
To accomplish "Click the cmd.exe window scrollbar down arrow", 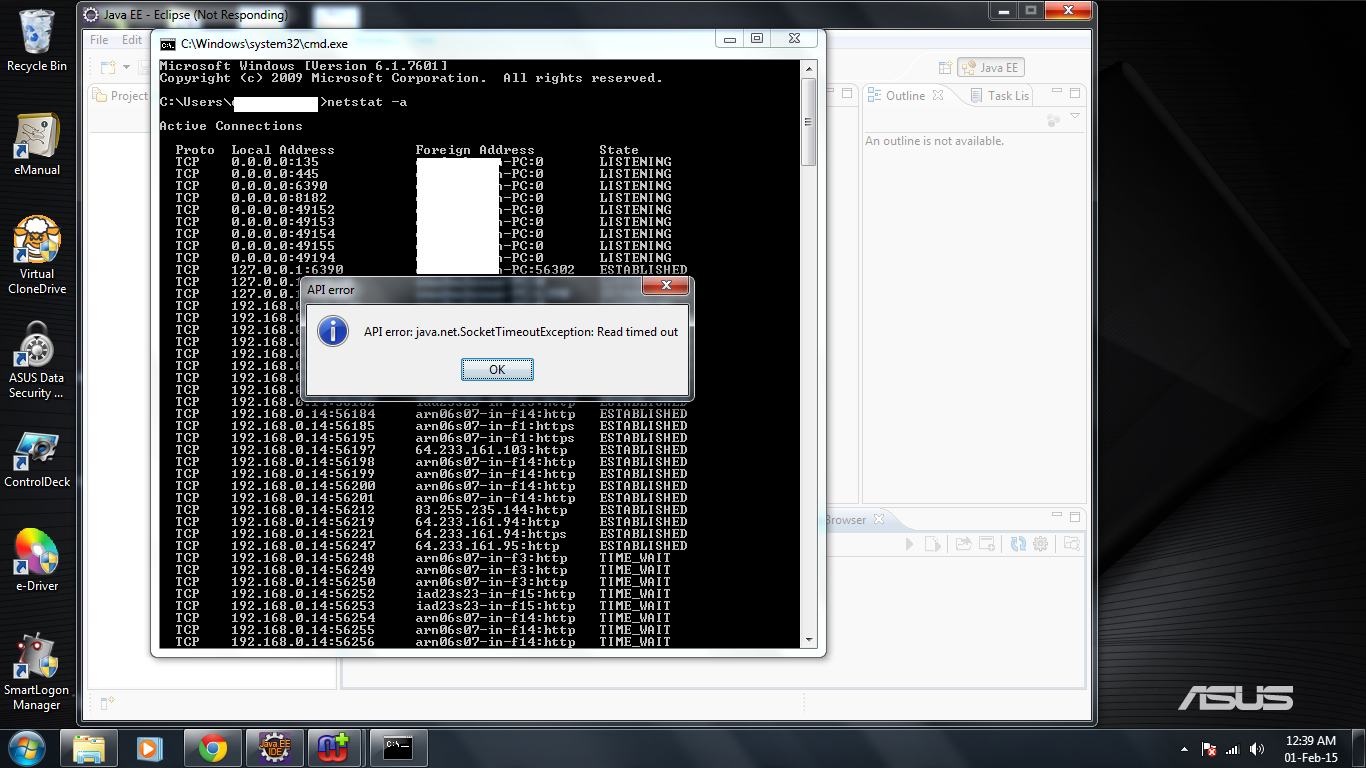I will pyautogui.click(x=809, y=641).
